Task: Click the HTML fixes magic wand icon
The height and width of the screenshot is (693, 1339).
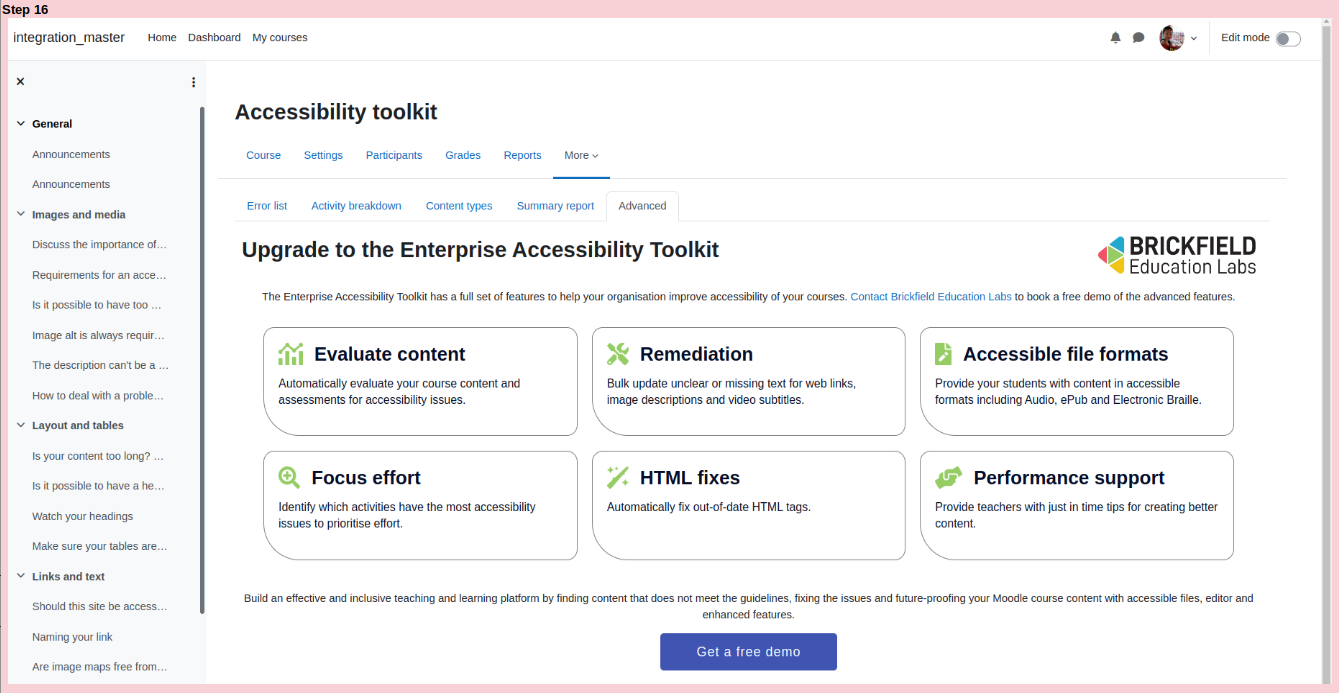Action: (x=618, y=478)
